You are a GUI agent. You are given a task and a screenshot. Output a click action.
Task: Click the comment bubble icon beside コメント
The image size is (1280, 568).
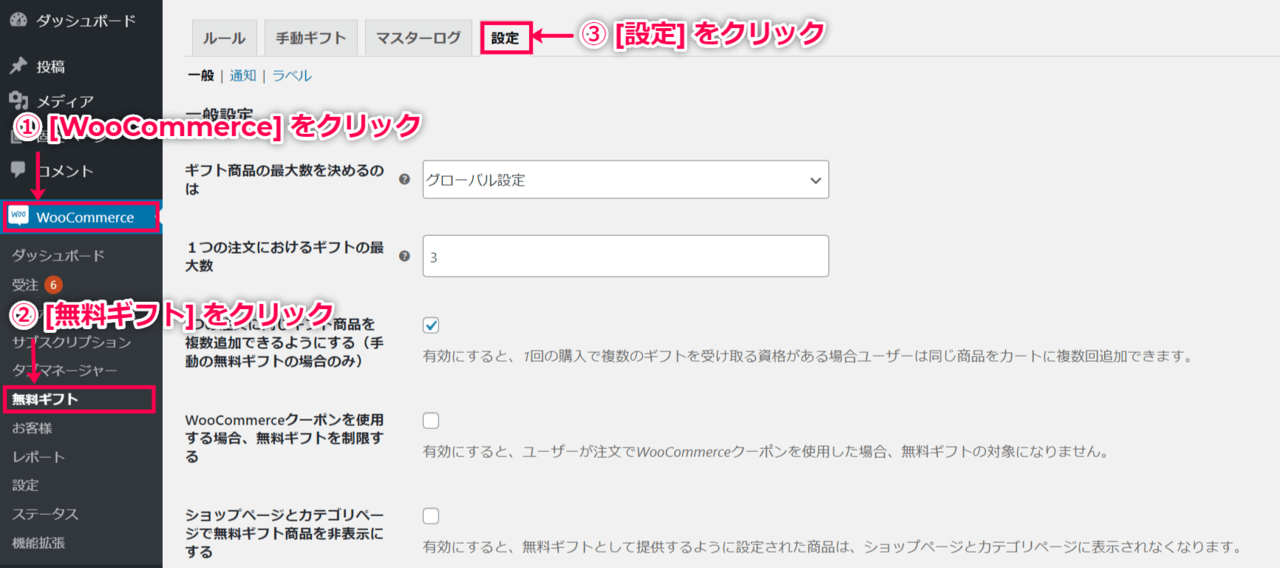(18, 169)
